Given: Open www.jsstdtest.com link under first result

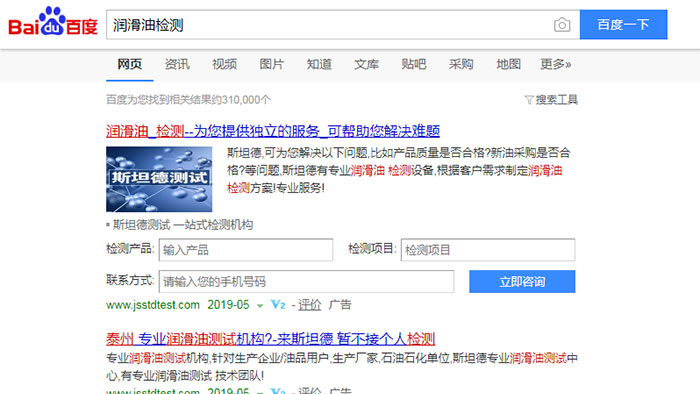Looking at the screenshot, I should (x=153, y=305).
